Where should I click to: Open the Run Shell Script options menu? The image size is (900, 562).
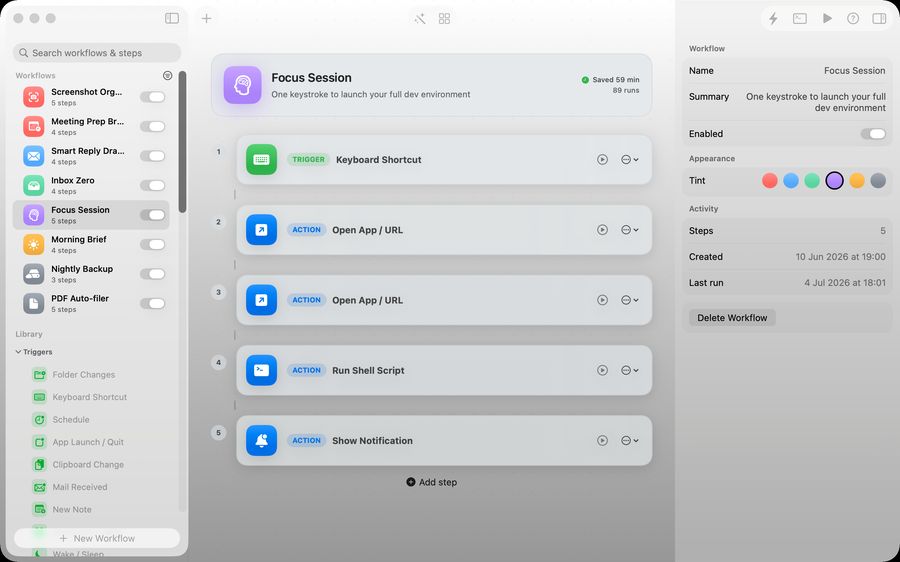630,370
